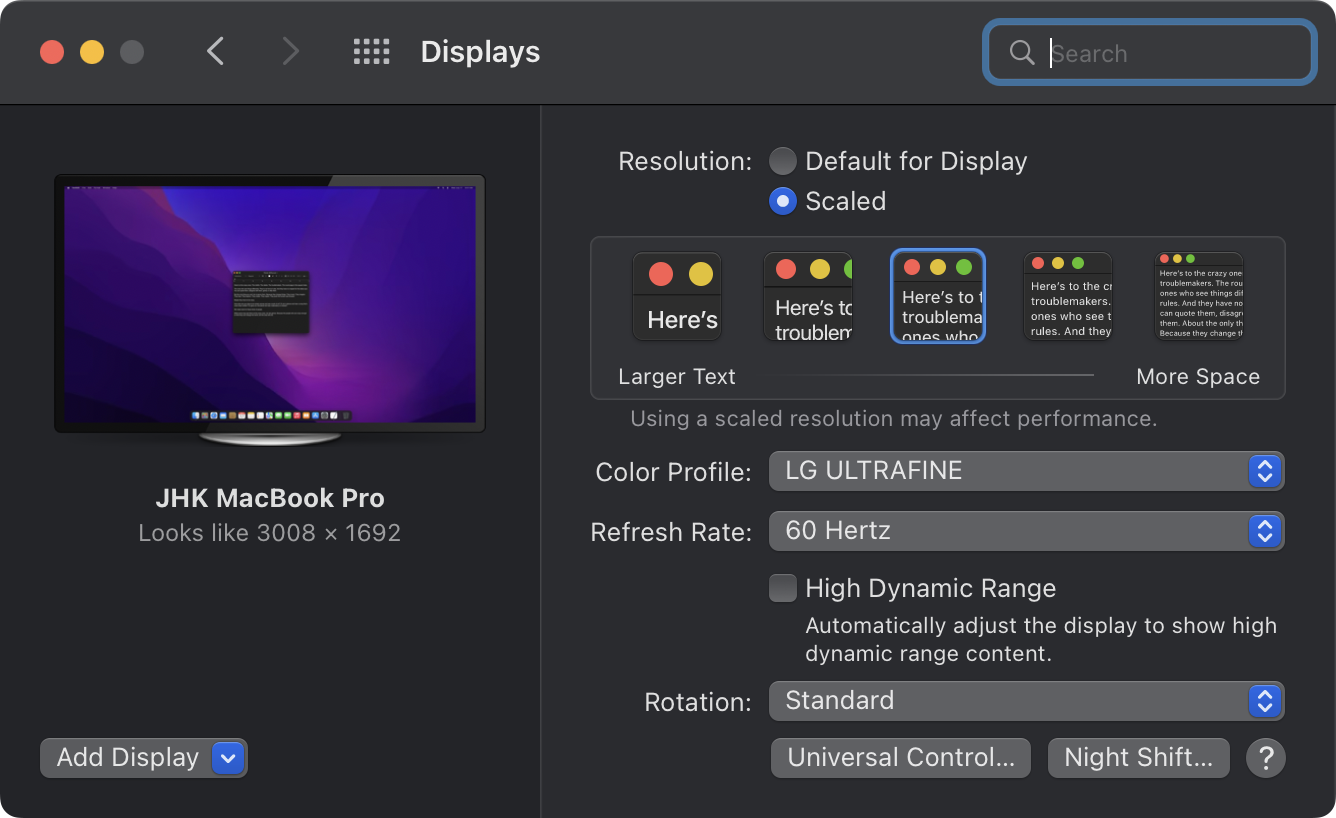Open the Color Profile dropdown

click(x=1026, y=471)
